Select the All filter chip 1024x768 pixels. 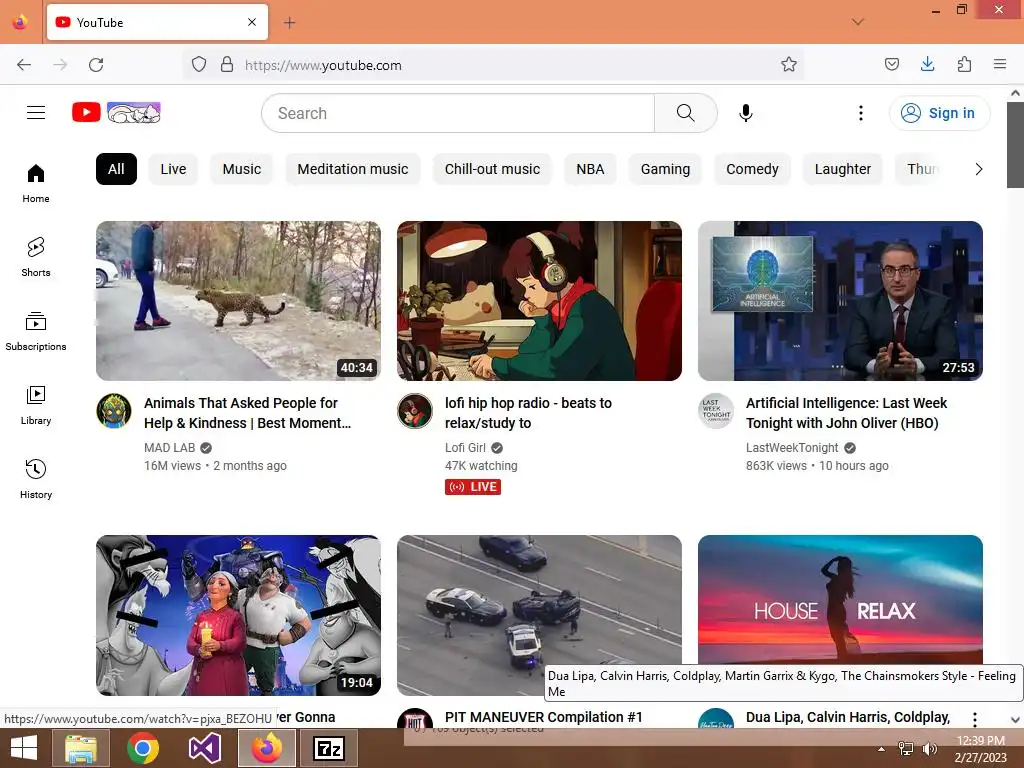coord(116,169)
